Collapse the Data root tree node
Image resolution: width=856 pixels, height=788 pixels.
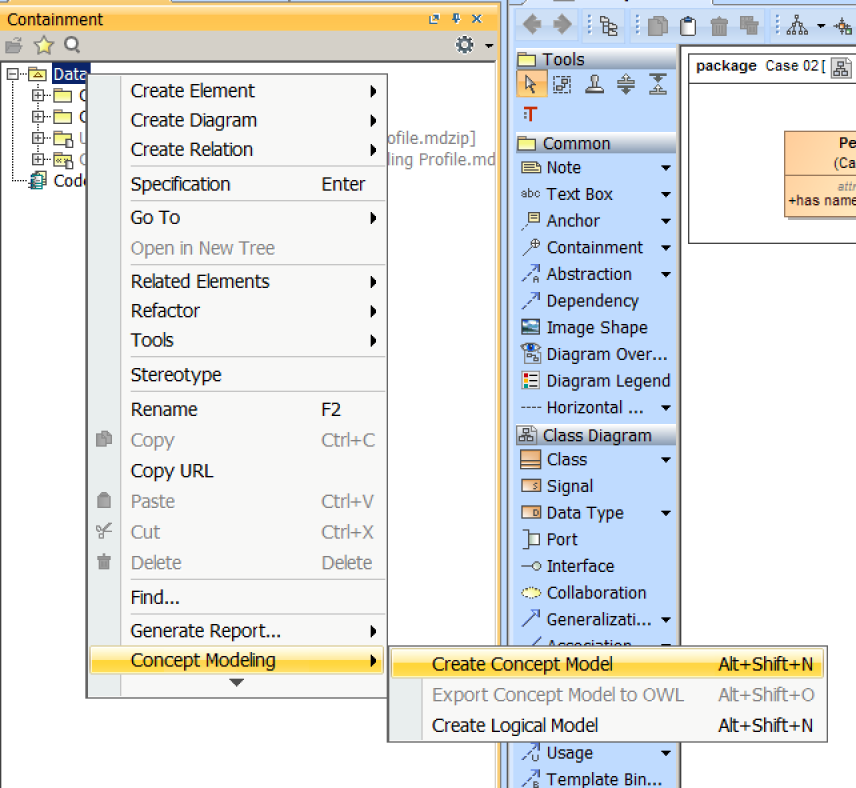[x=13, y=73]
